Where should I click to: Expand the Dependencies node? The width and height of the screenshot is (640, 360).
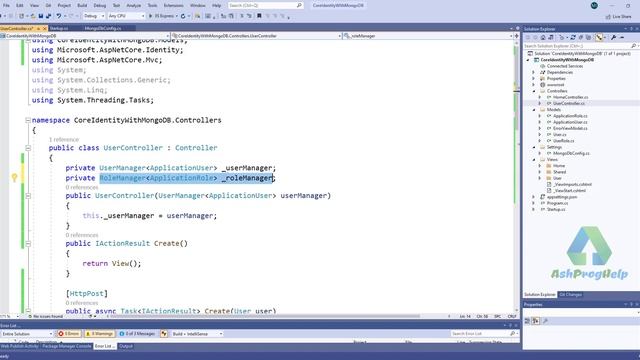pyautogui.click(x=533, y=72)
